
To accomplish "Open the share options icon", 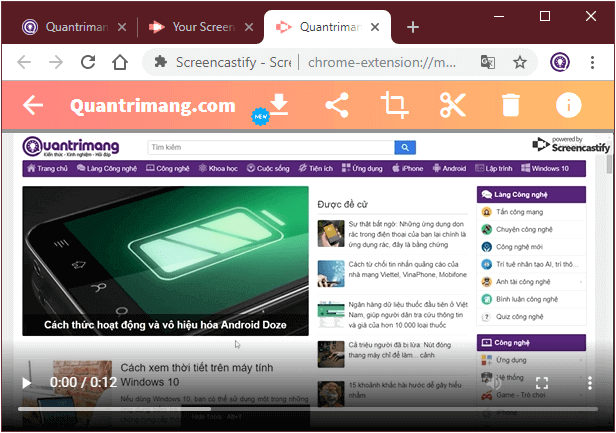I will 337,105.
